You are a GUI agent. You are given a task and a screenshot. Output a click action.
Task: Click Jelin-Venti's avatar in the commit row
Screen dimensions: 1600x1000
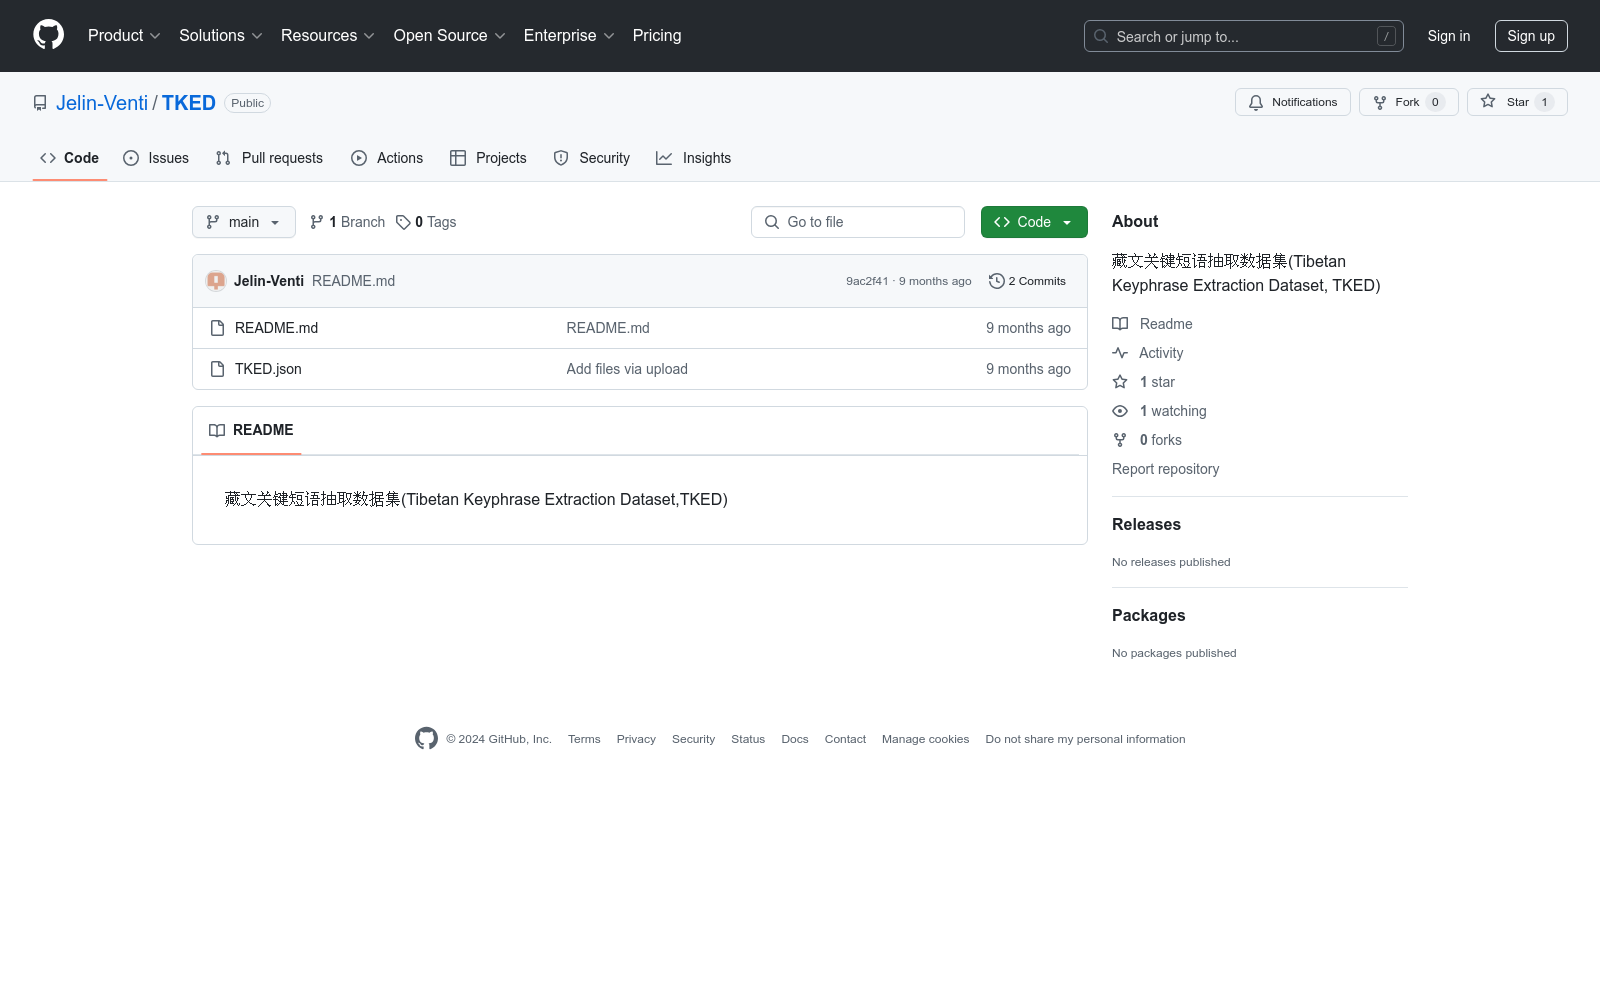[x=216, y=281]
